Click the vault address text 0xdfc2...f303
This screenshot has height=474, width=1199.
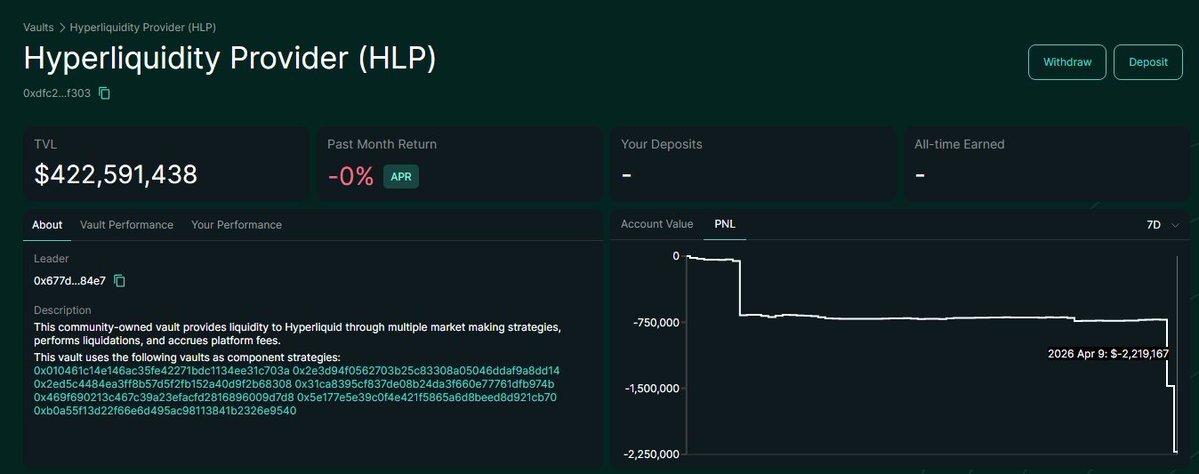[57, 93]
